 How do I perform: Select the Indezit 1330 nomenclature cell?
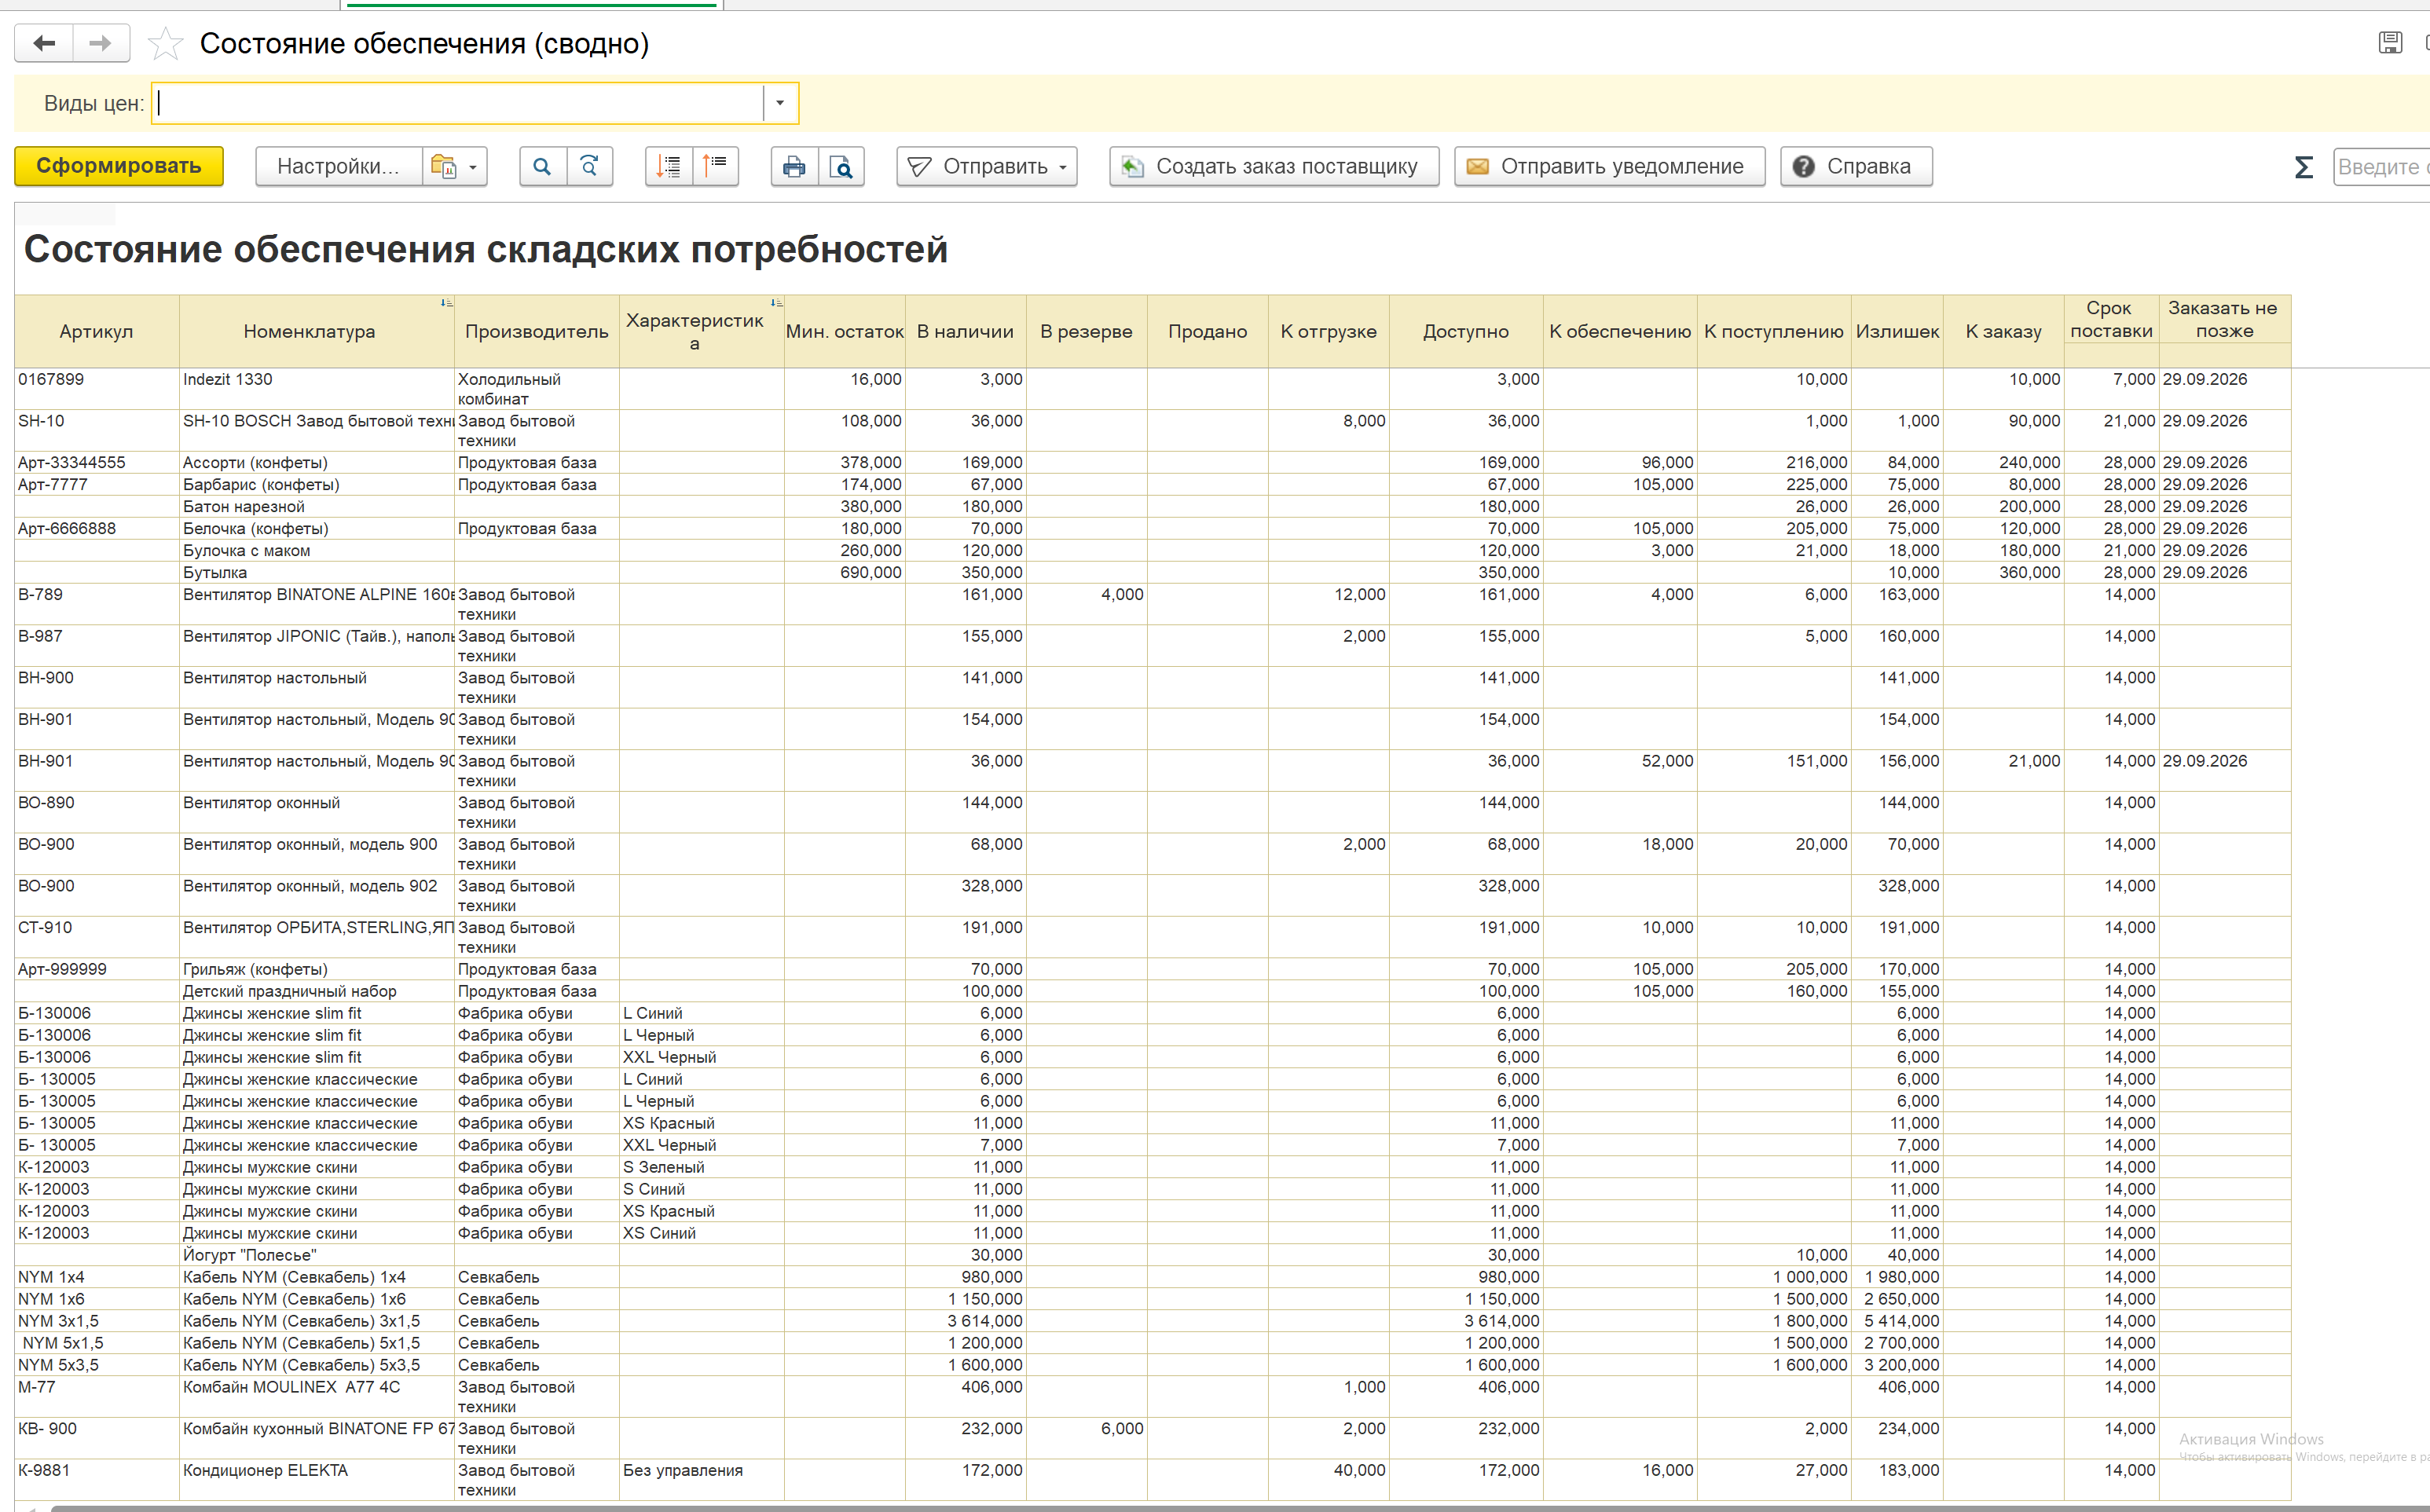[x=317, y=388]
